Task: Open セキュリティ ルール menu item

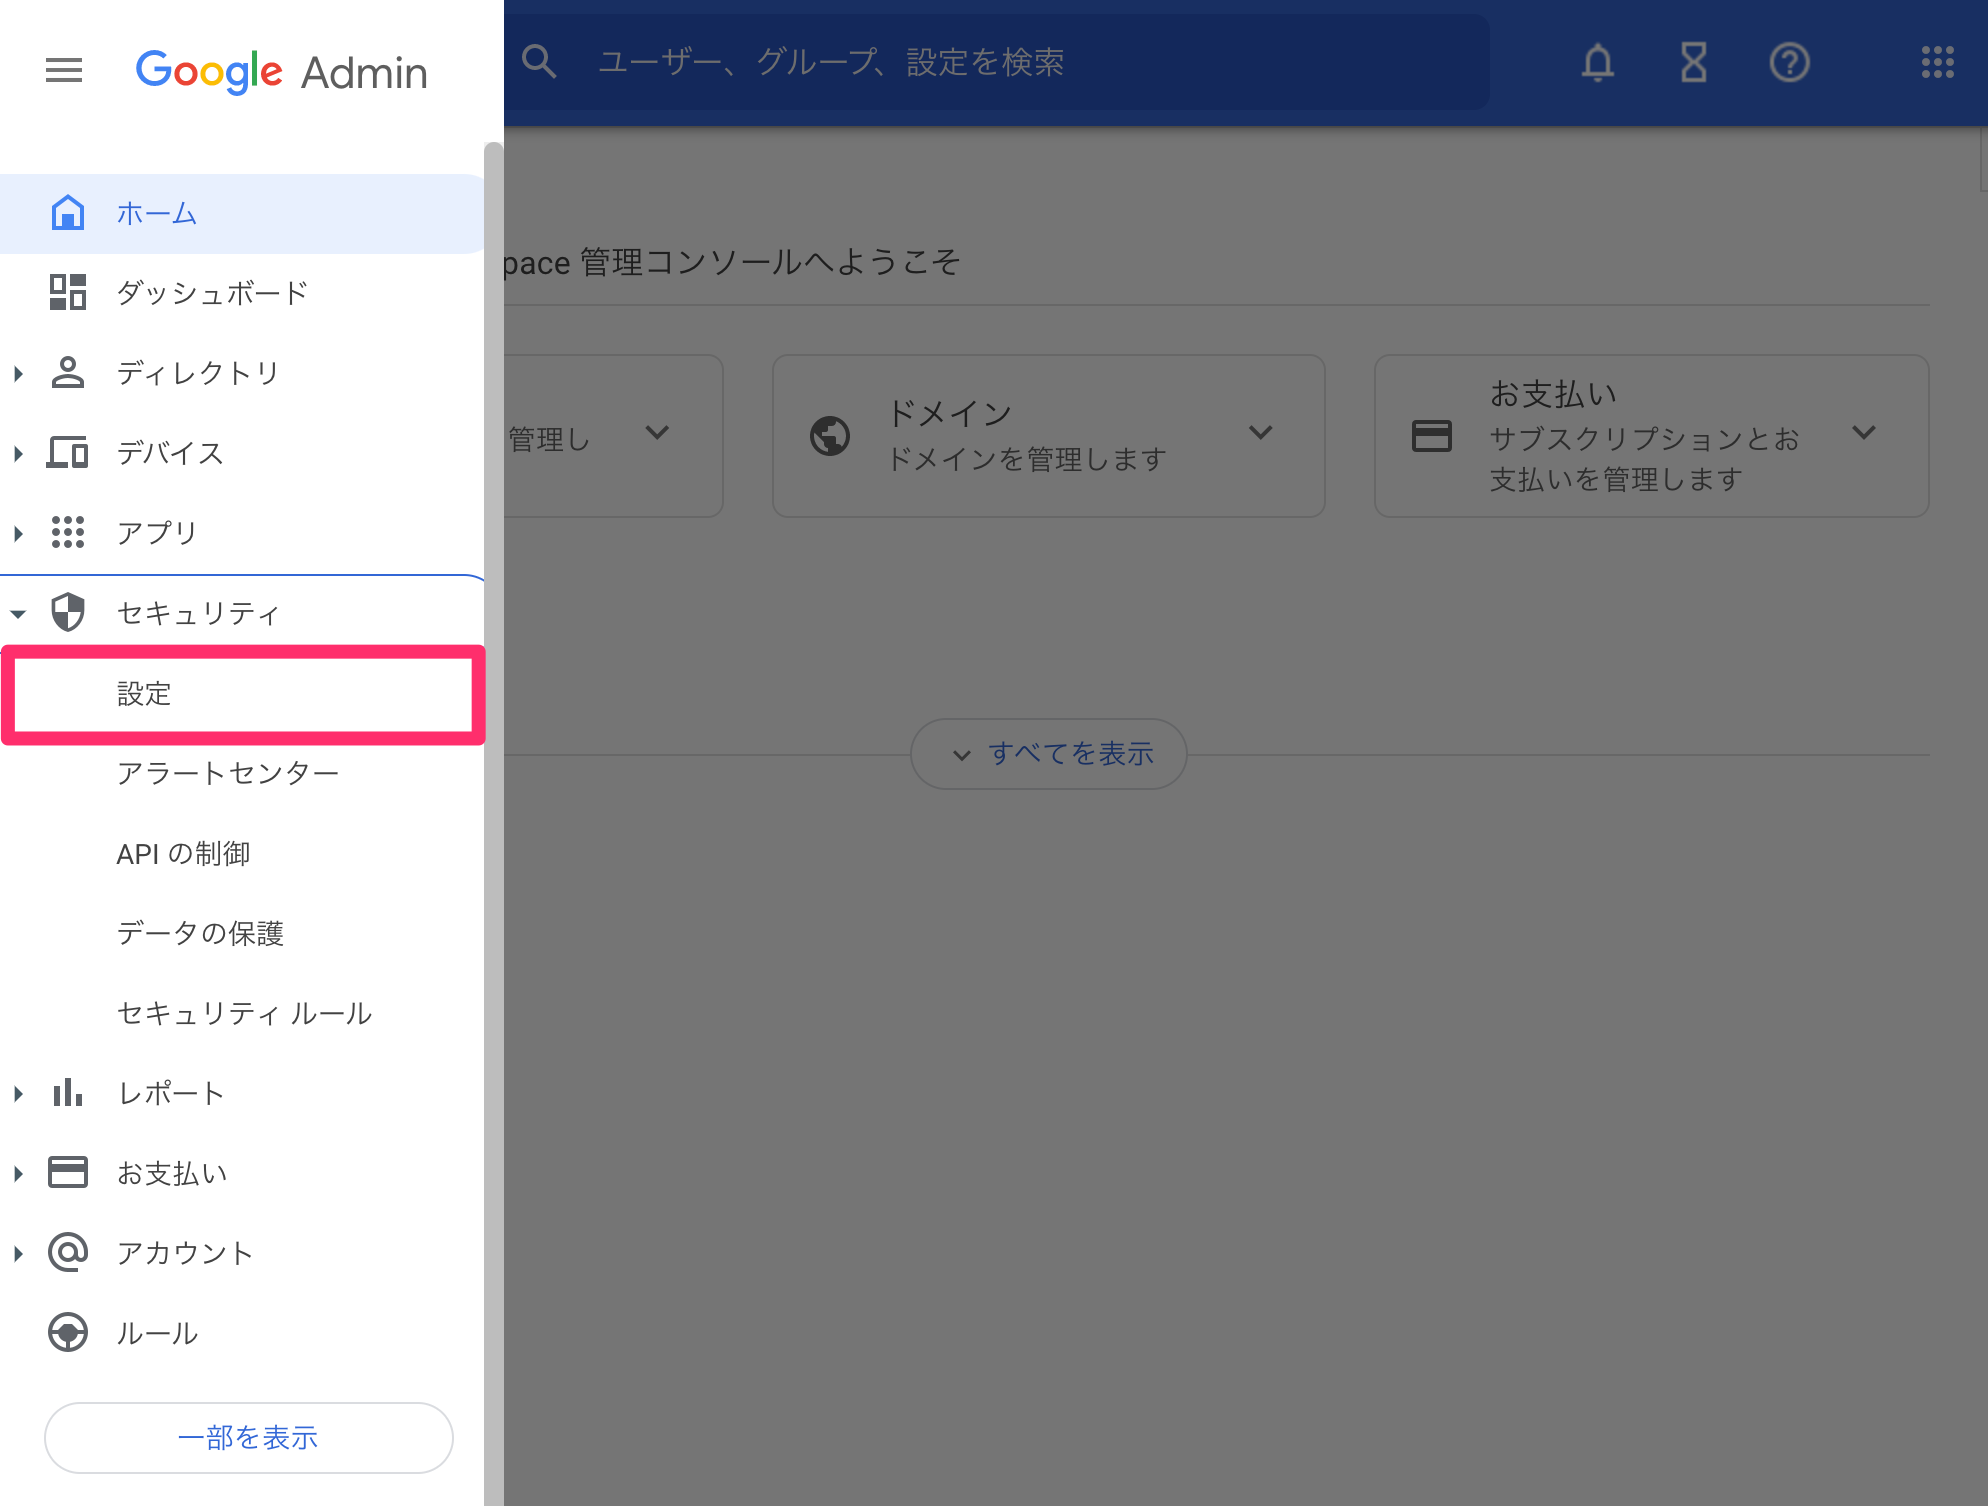Action: 242,1013
